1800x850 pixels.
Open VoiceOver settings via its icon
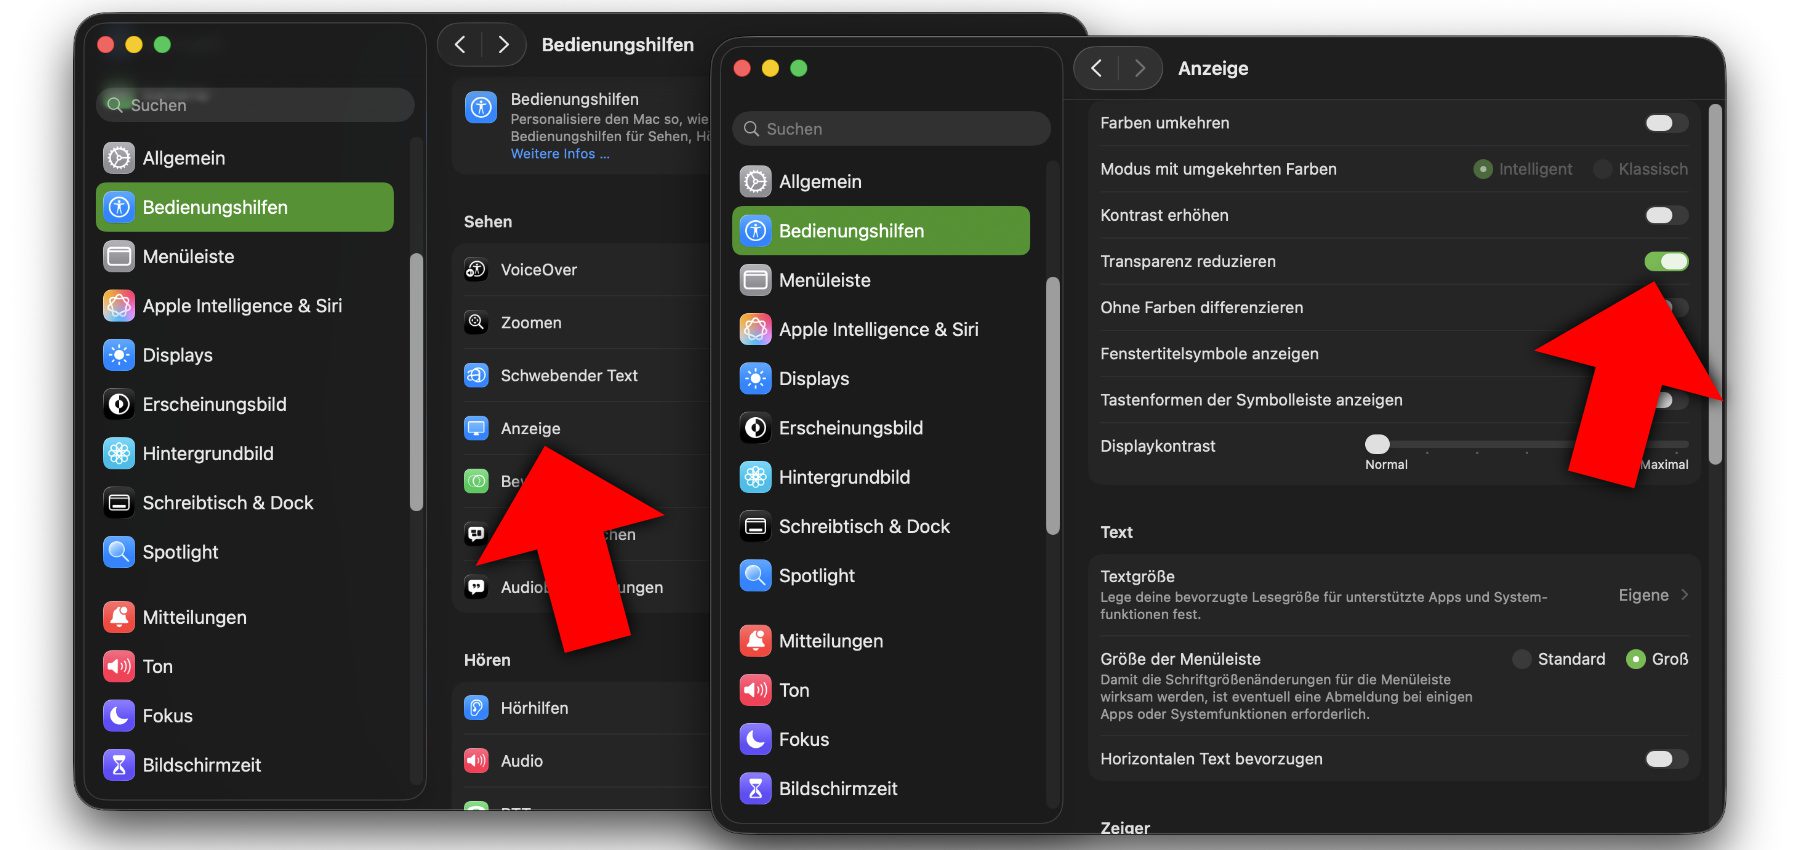click(x=476, y=269)
